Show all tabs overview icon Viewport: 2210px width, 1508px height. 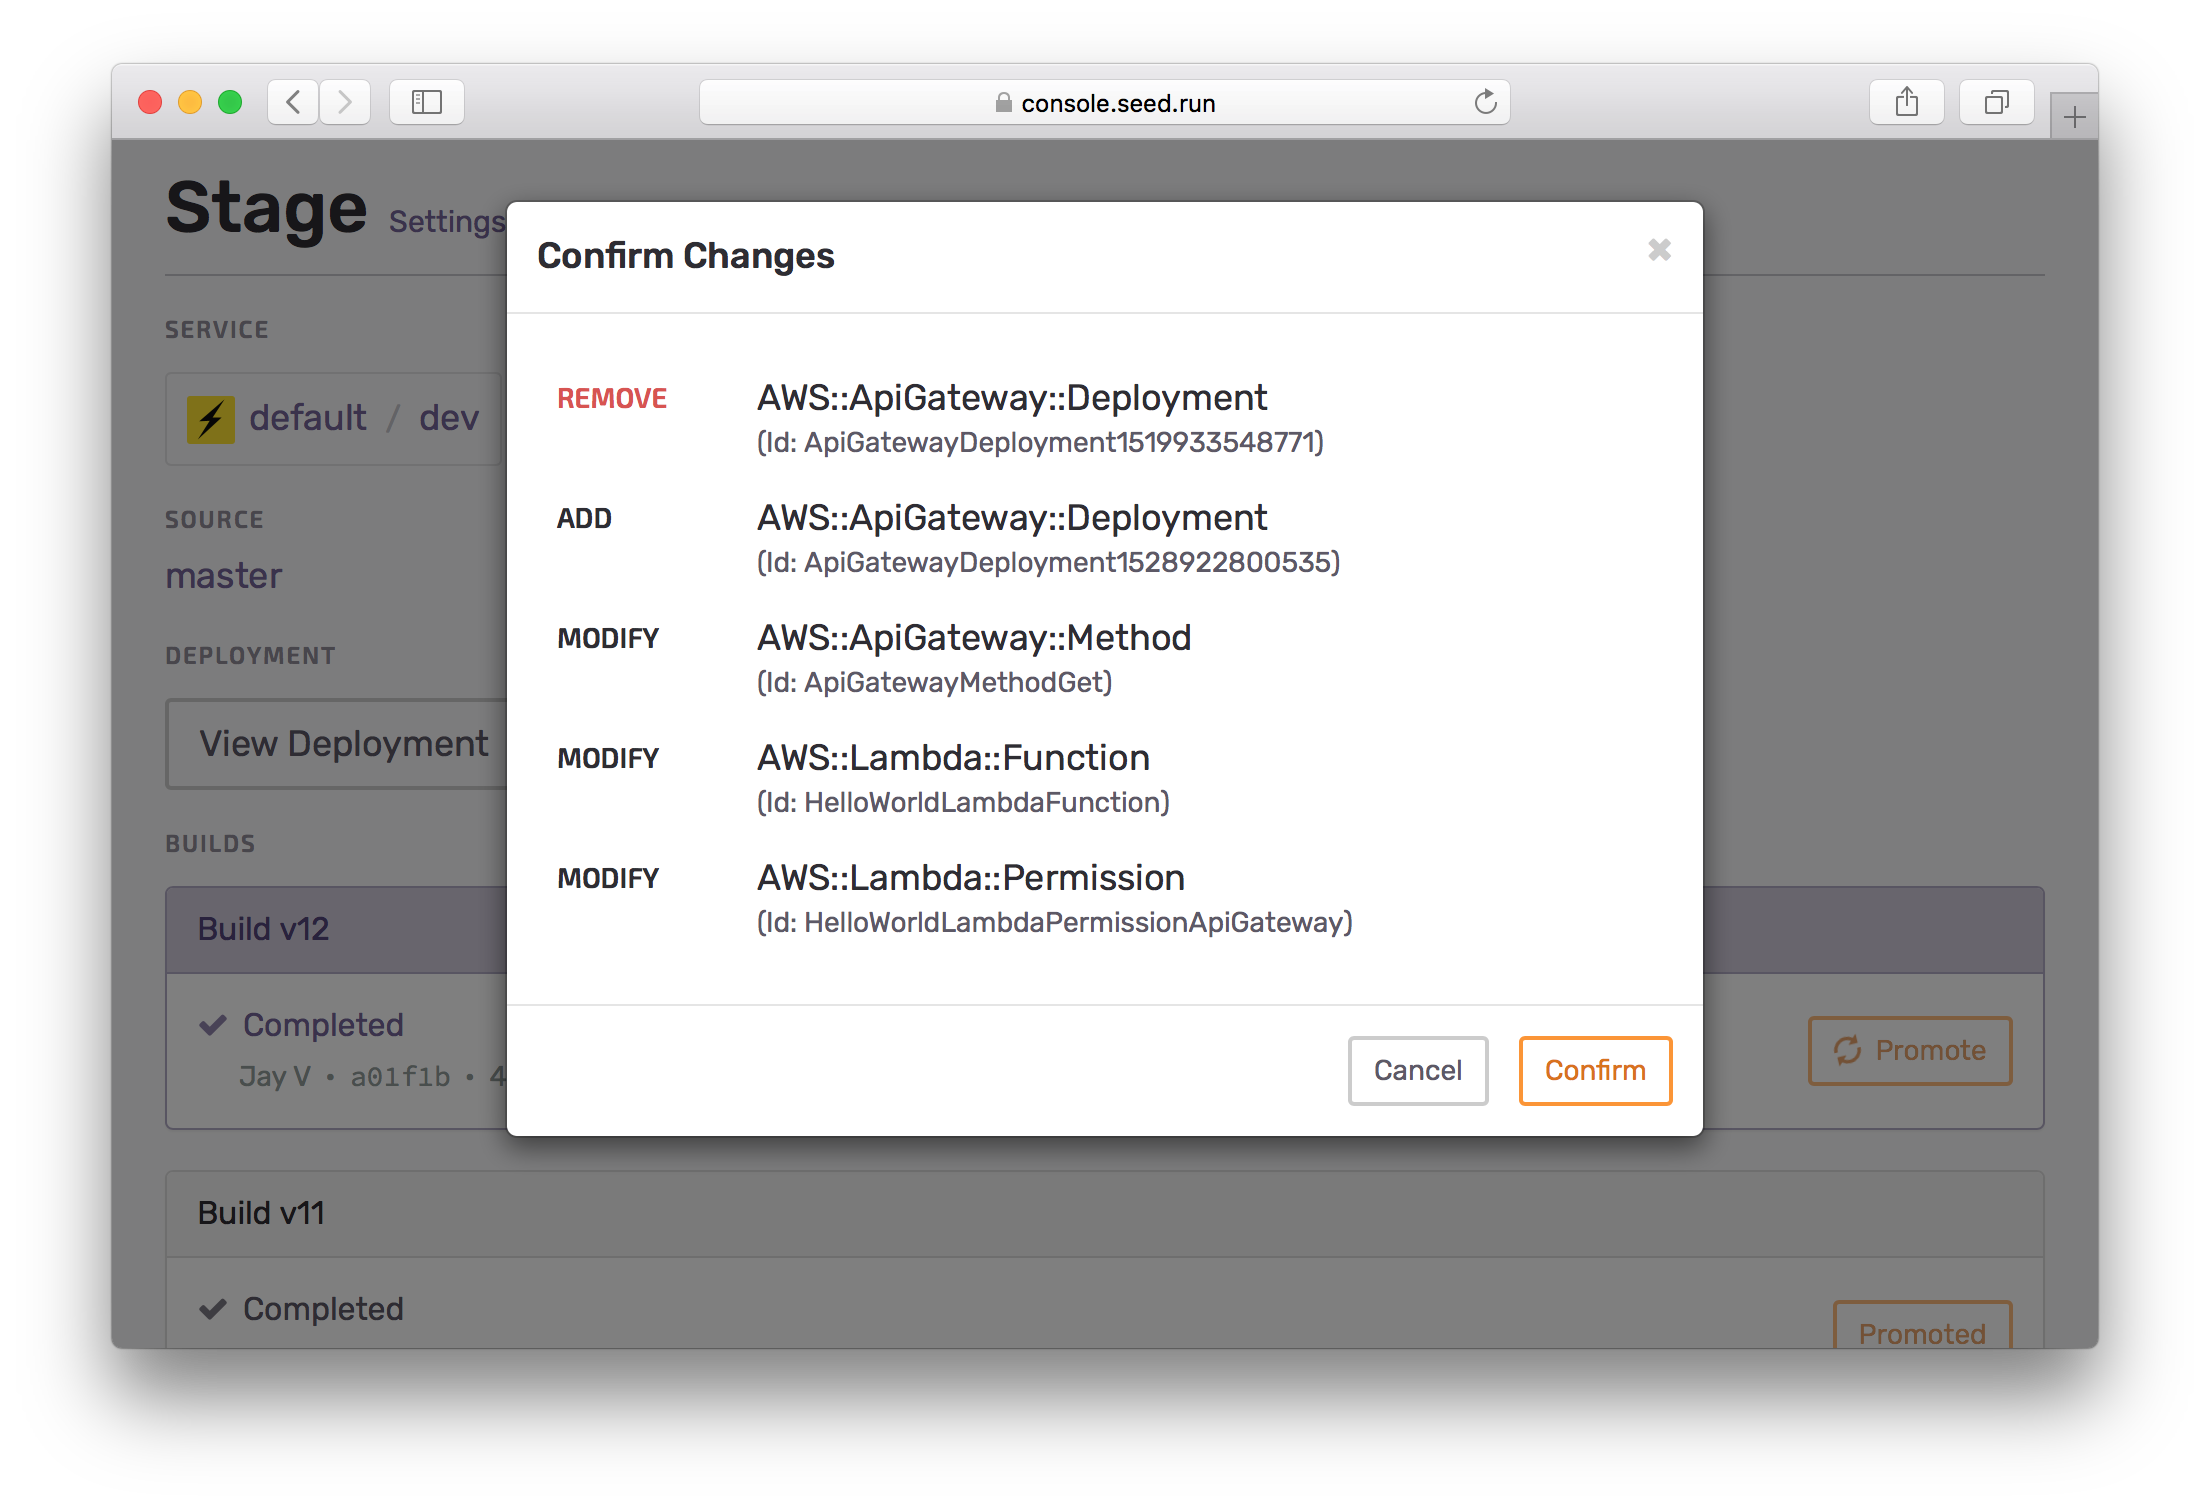coord(1996,102)
